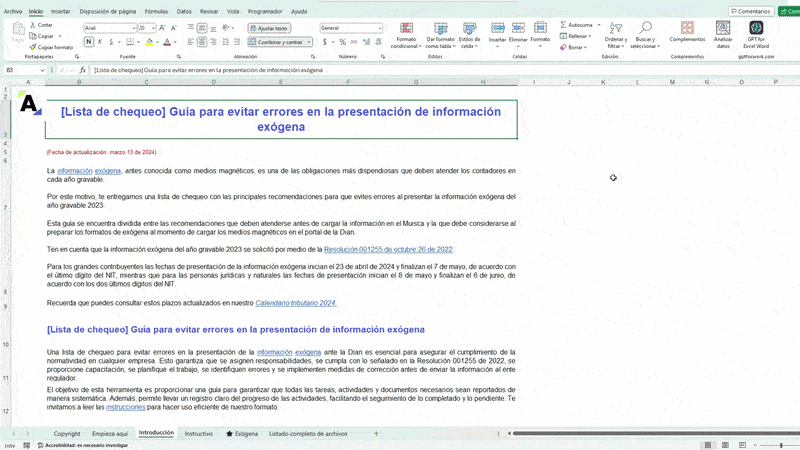This screenshot has height=450, width=800.
Task: Expand the General number format dropdown
Action: click(378, 29)
